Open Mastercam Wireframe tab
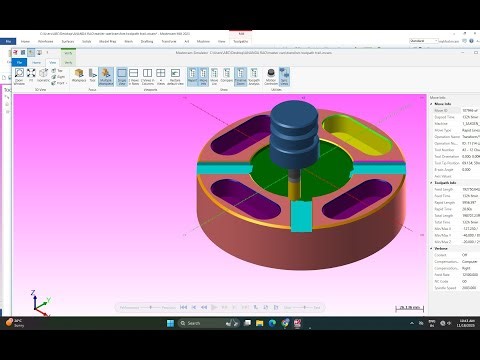 pos(45,41)
